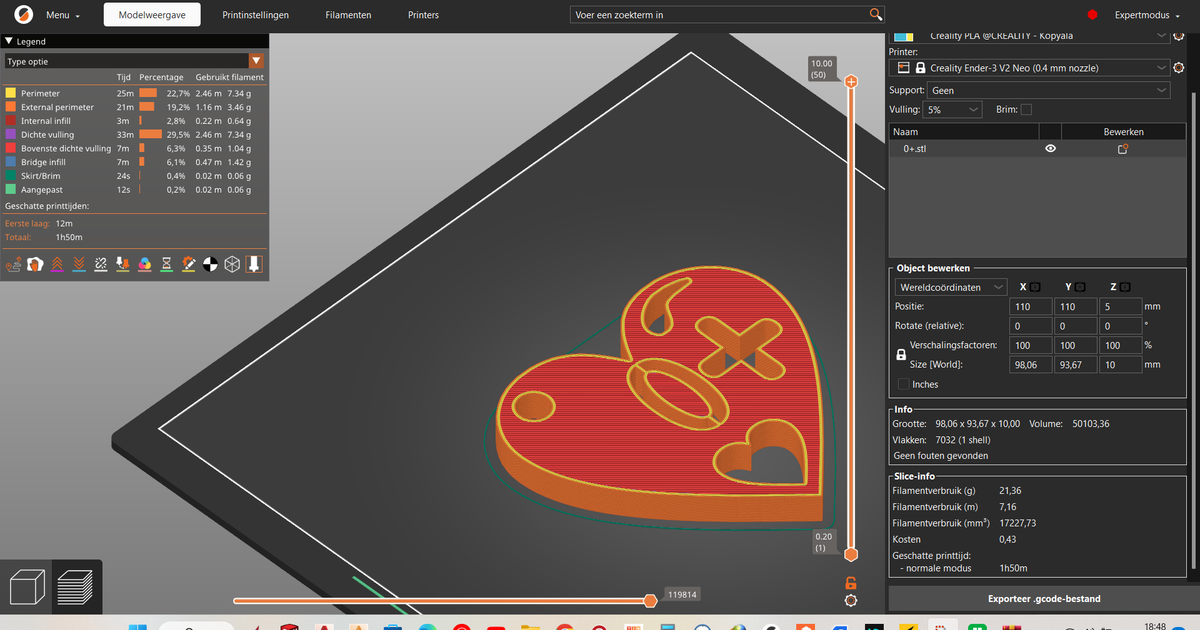Toggle tool changes icon in legend

click(123, 264)
